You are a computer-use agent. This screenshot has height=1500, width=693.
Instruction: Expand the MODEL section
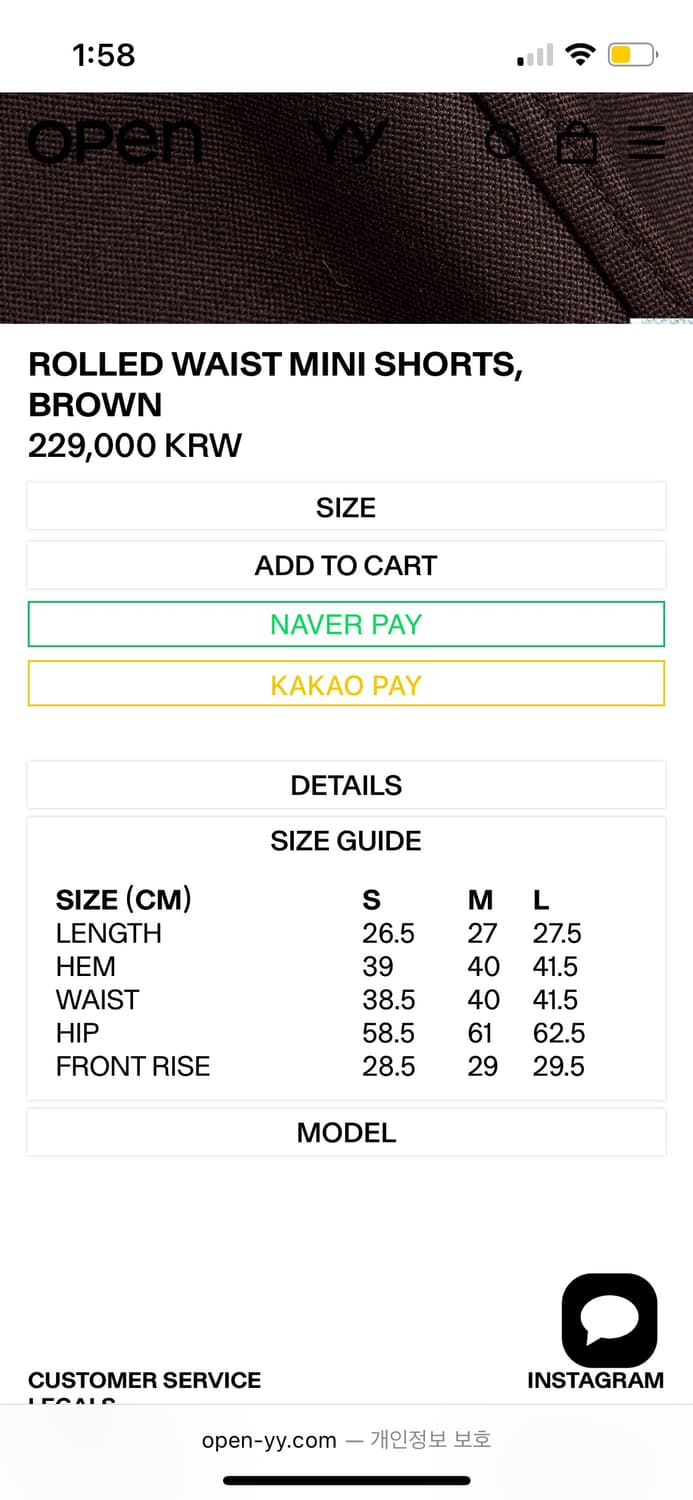[346, 1132]
